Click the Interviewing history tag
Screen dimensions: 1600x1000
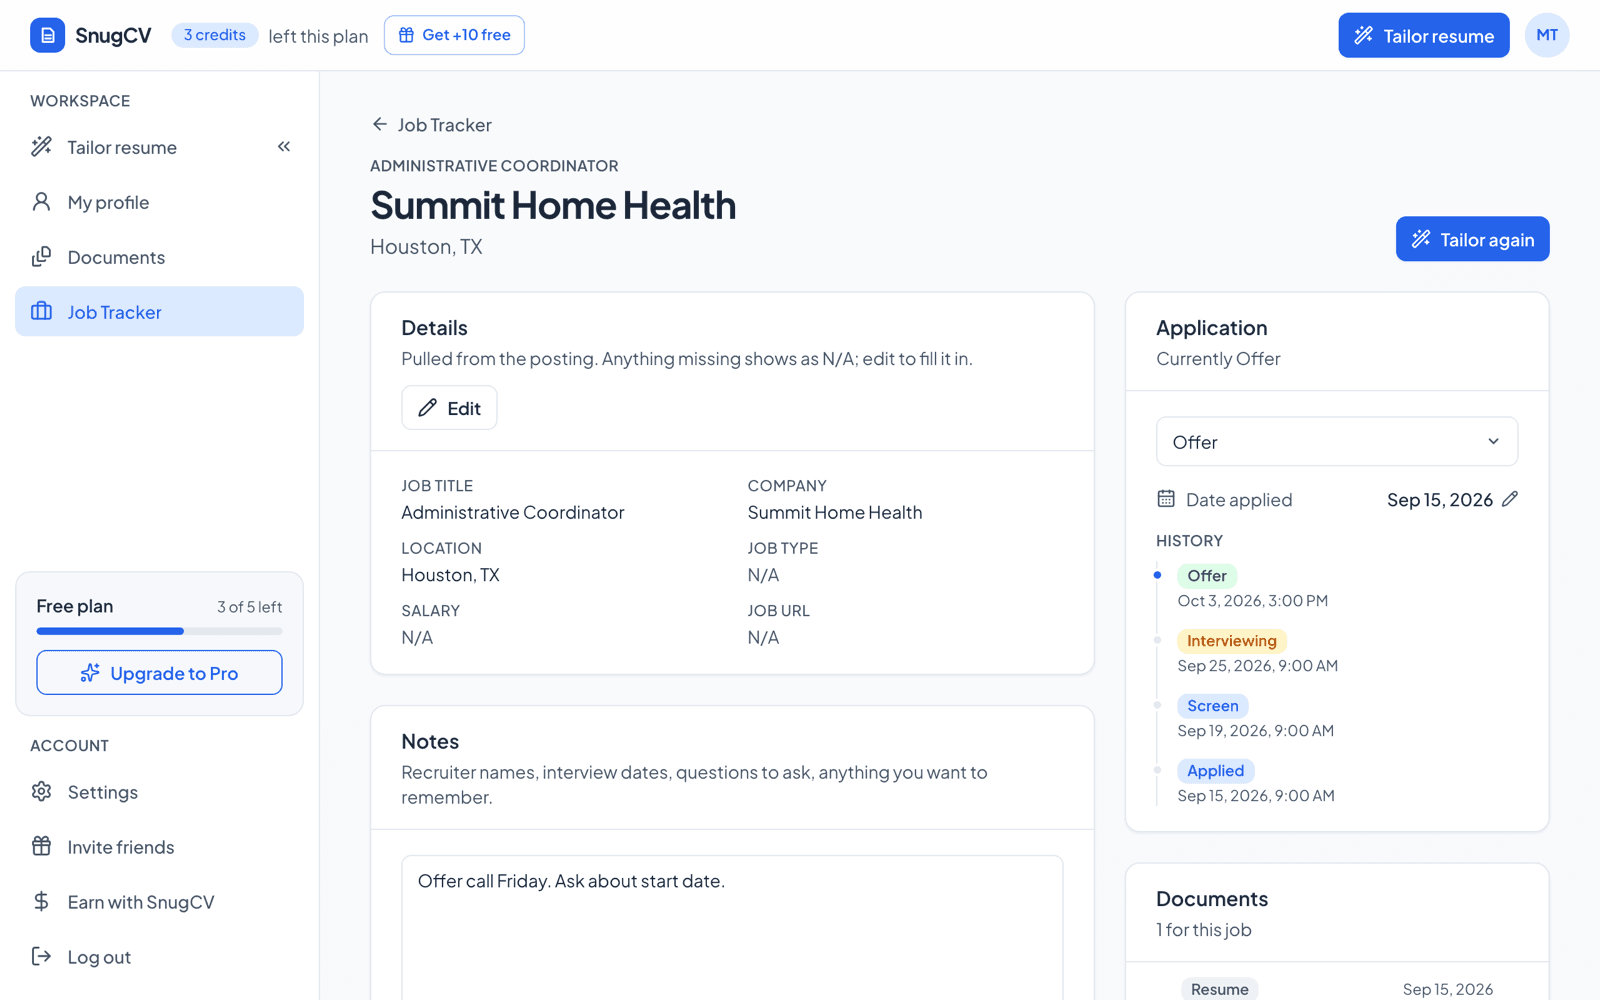pos(1232,641)
